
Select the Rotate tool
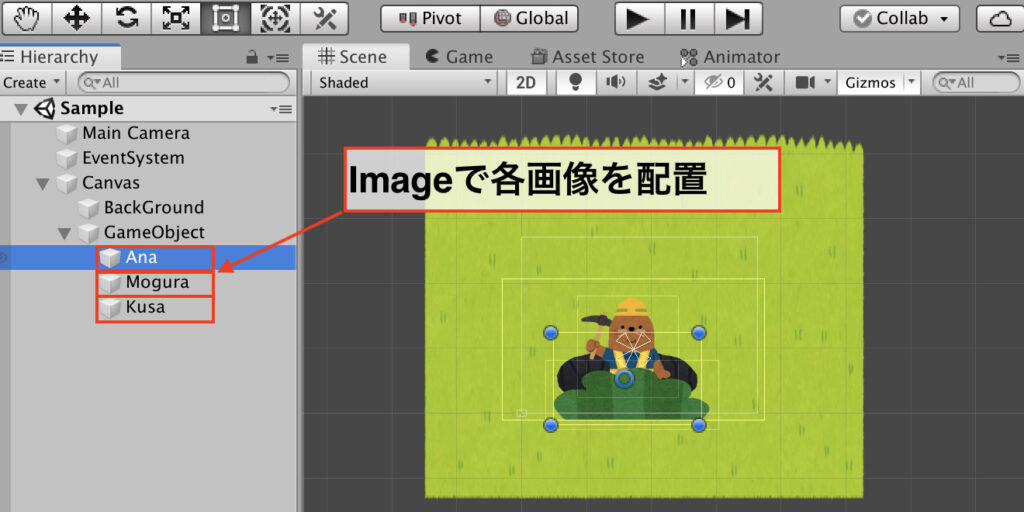tap(125, 18)
